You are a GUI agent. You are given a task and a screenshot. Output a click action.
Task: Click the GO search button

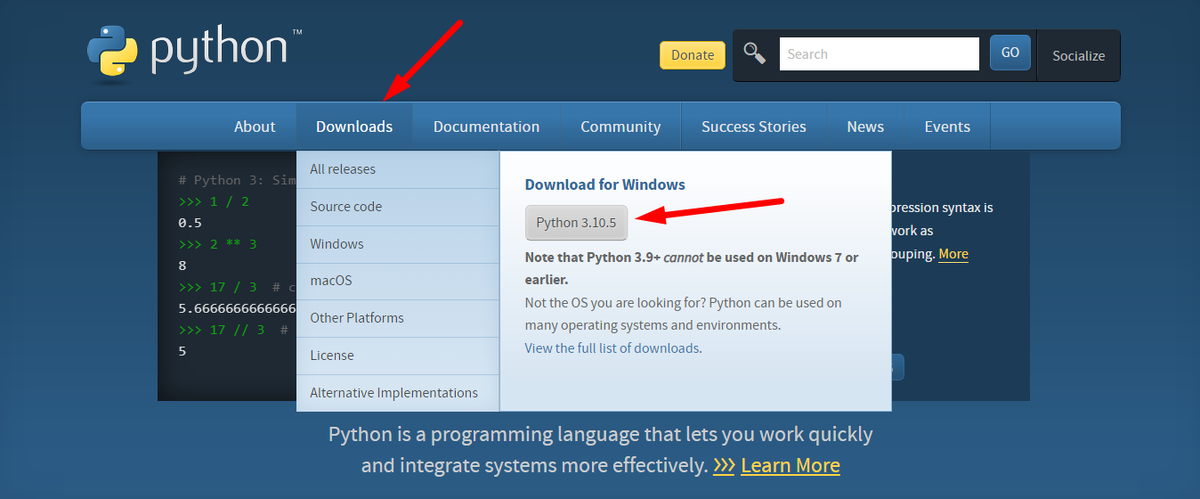tap(1010, 53)
